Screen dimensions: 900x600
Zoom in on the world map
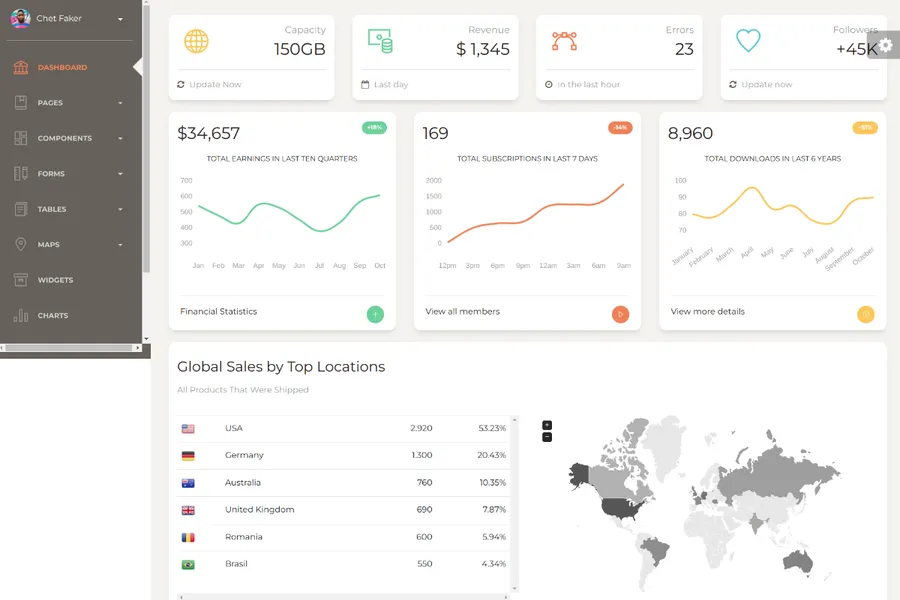click(547, 425)
